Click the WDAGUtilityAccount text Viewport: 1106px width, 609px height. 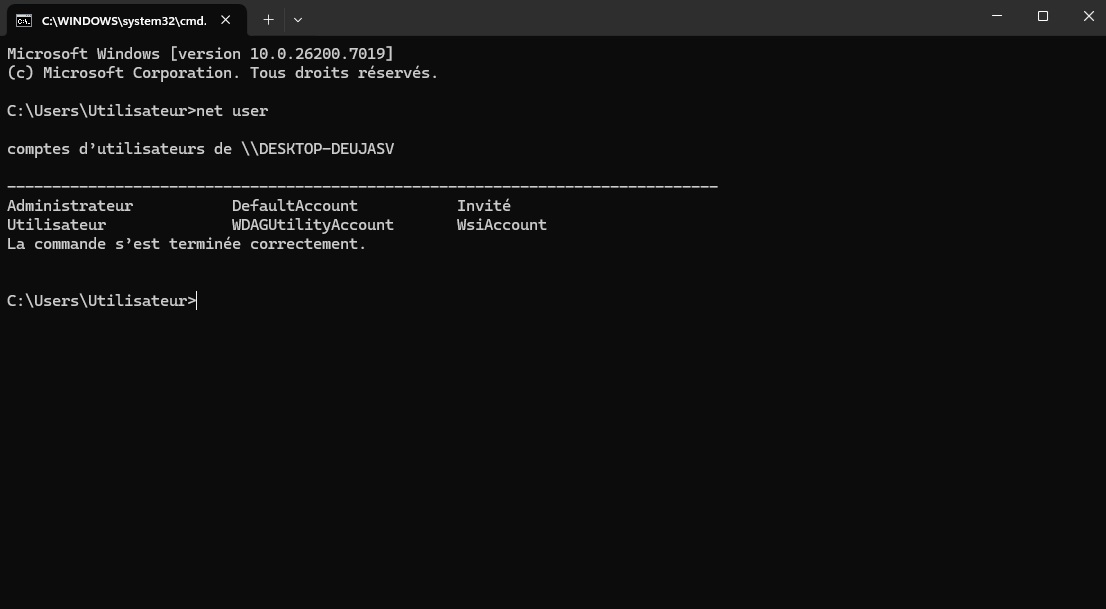[x=312, y=224]
